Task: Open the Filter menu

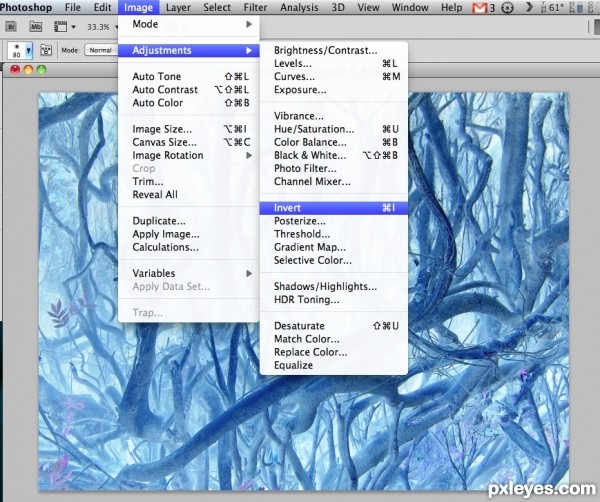Action: pyautogui.click(x=255, y=7)
